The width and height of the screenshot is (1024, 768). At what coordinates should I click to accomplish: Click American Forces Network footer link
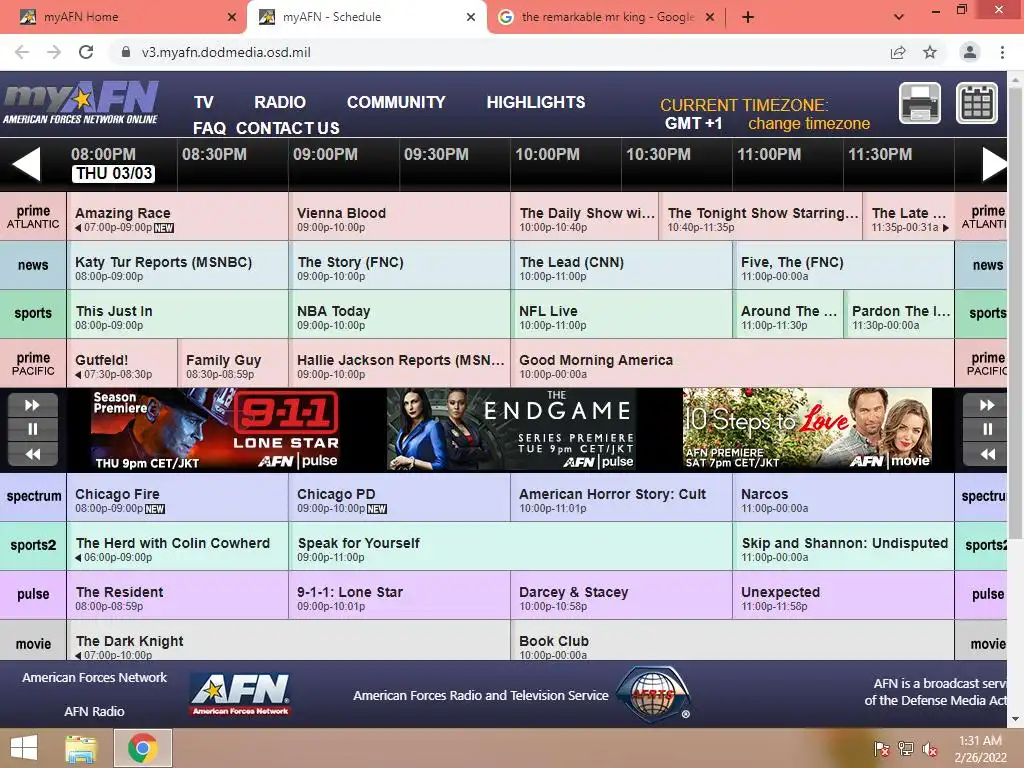95,678
